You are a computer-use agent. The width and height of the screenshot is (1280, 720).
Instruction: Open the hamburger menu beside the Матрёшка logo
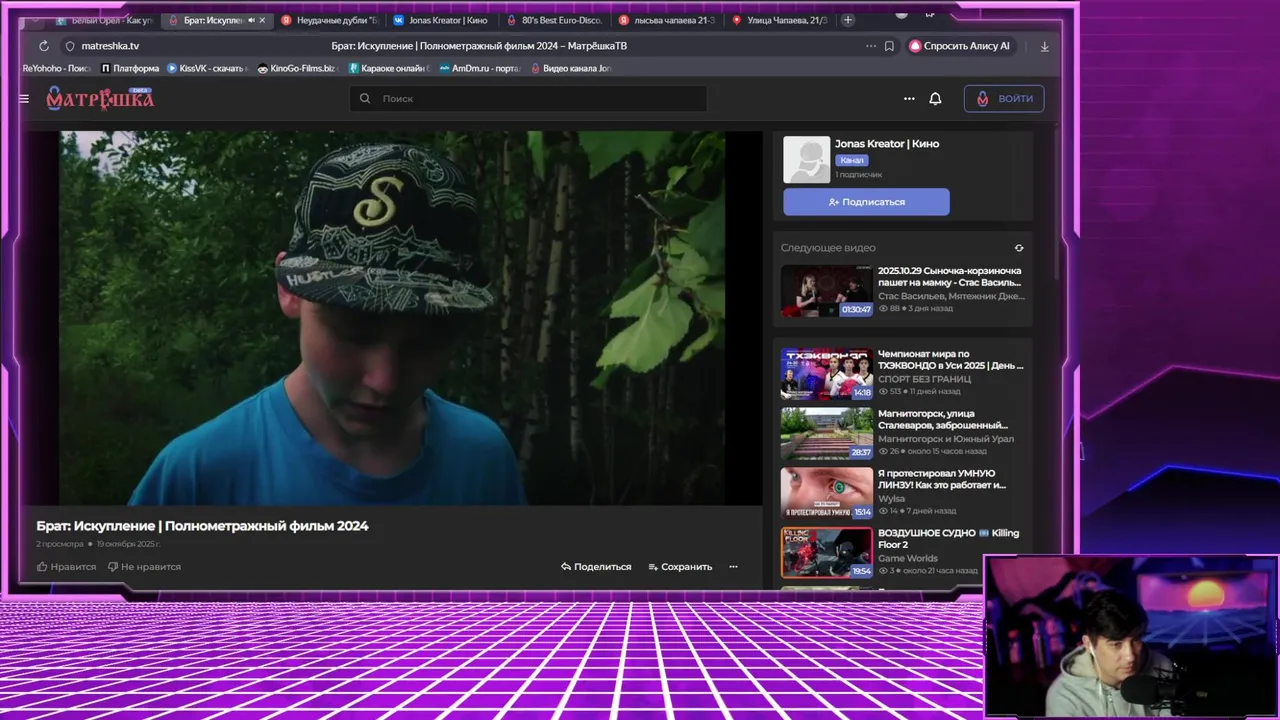[24, 99]
